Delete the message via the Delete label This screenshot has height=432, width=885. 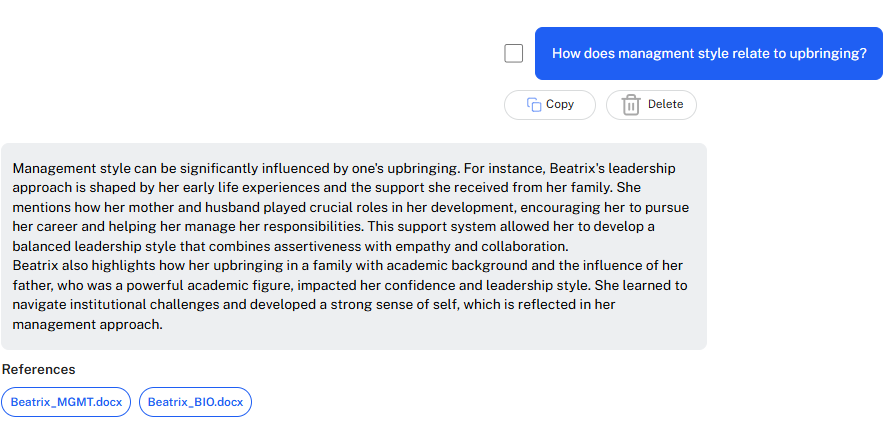tap(665, 104)
